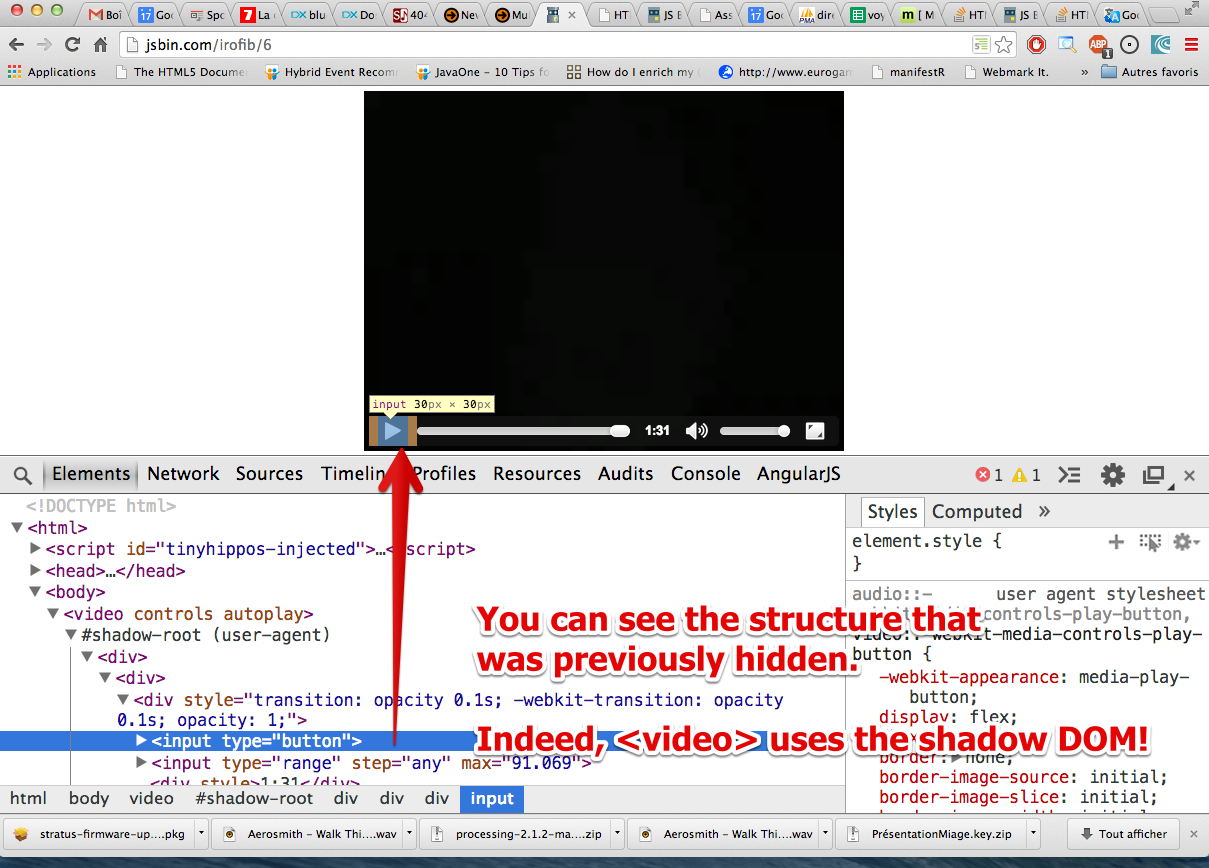Select the input breadcrumb at DevTools bottom
The image size is (1209, 868).
[x=491, y=799]
